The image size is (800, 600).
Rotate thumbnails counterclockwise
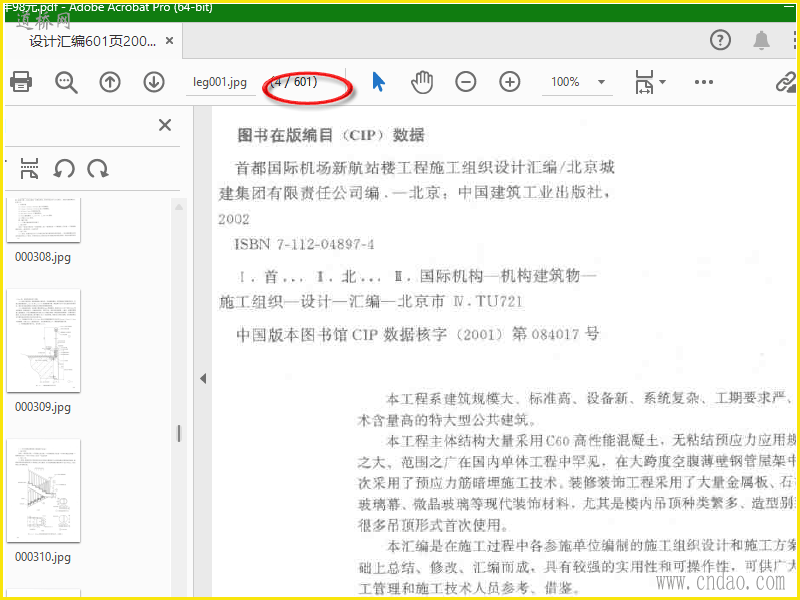click(64, 168)
